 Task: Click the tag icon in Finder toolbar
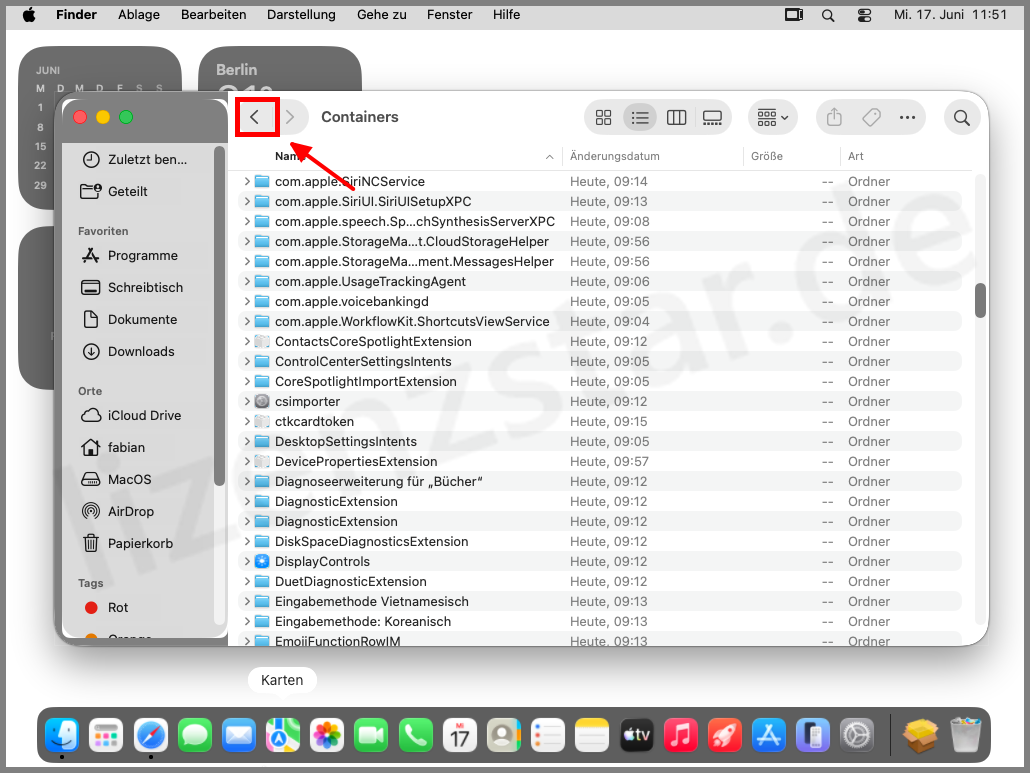[871, 118]
